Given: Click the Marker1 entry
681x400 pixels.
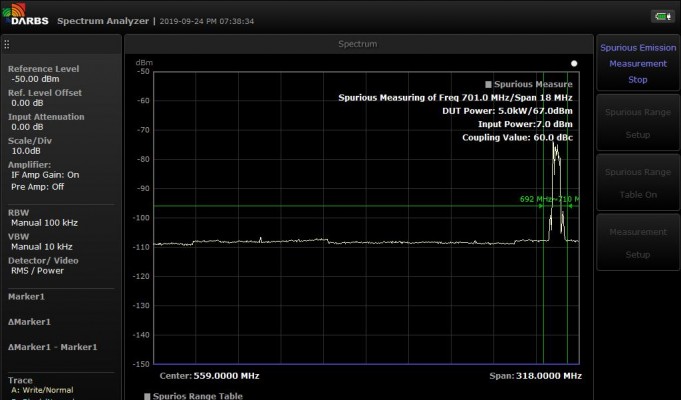Looking at the screenshot, I should [26, 297].
